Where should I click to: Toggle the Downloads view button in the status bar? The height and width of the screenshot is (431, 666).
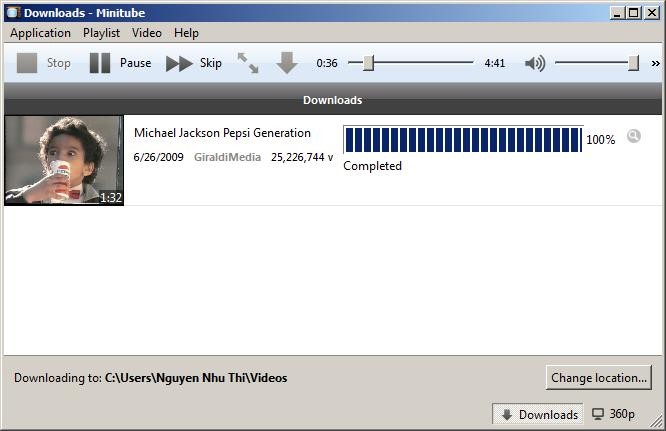pyautogui.click(x=539, y=414)
